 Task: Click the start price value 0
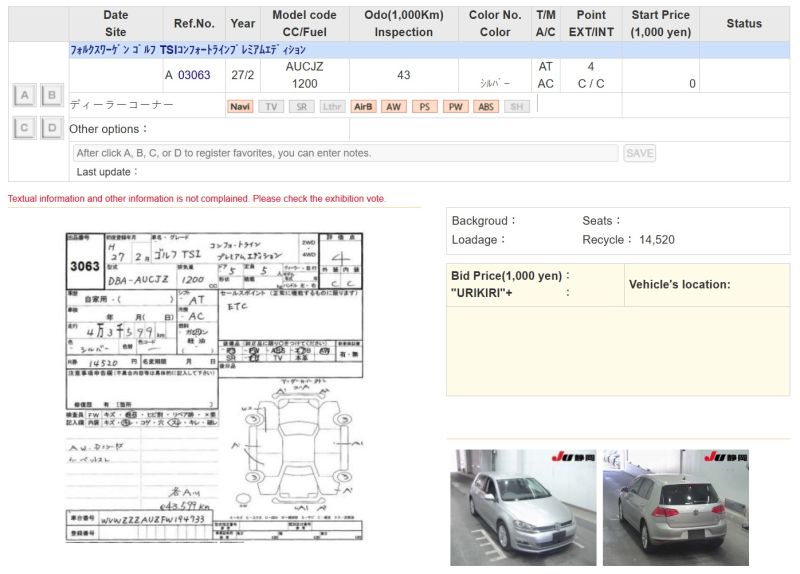point(692,84)
